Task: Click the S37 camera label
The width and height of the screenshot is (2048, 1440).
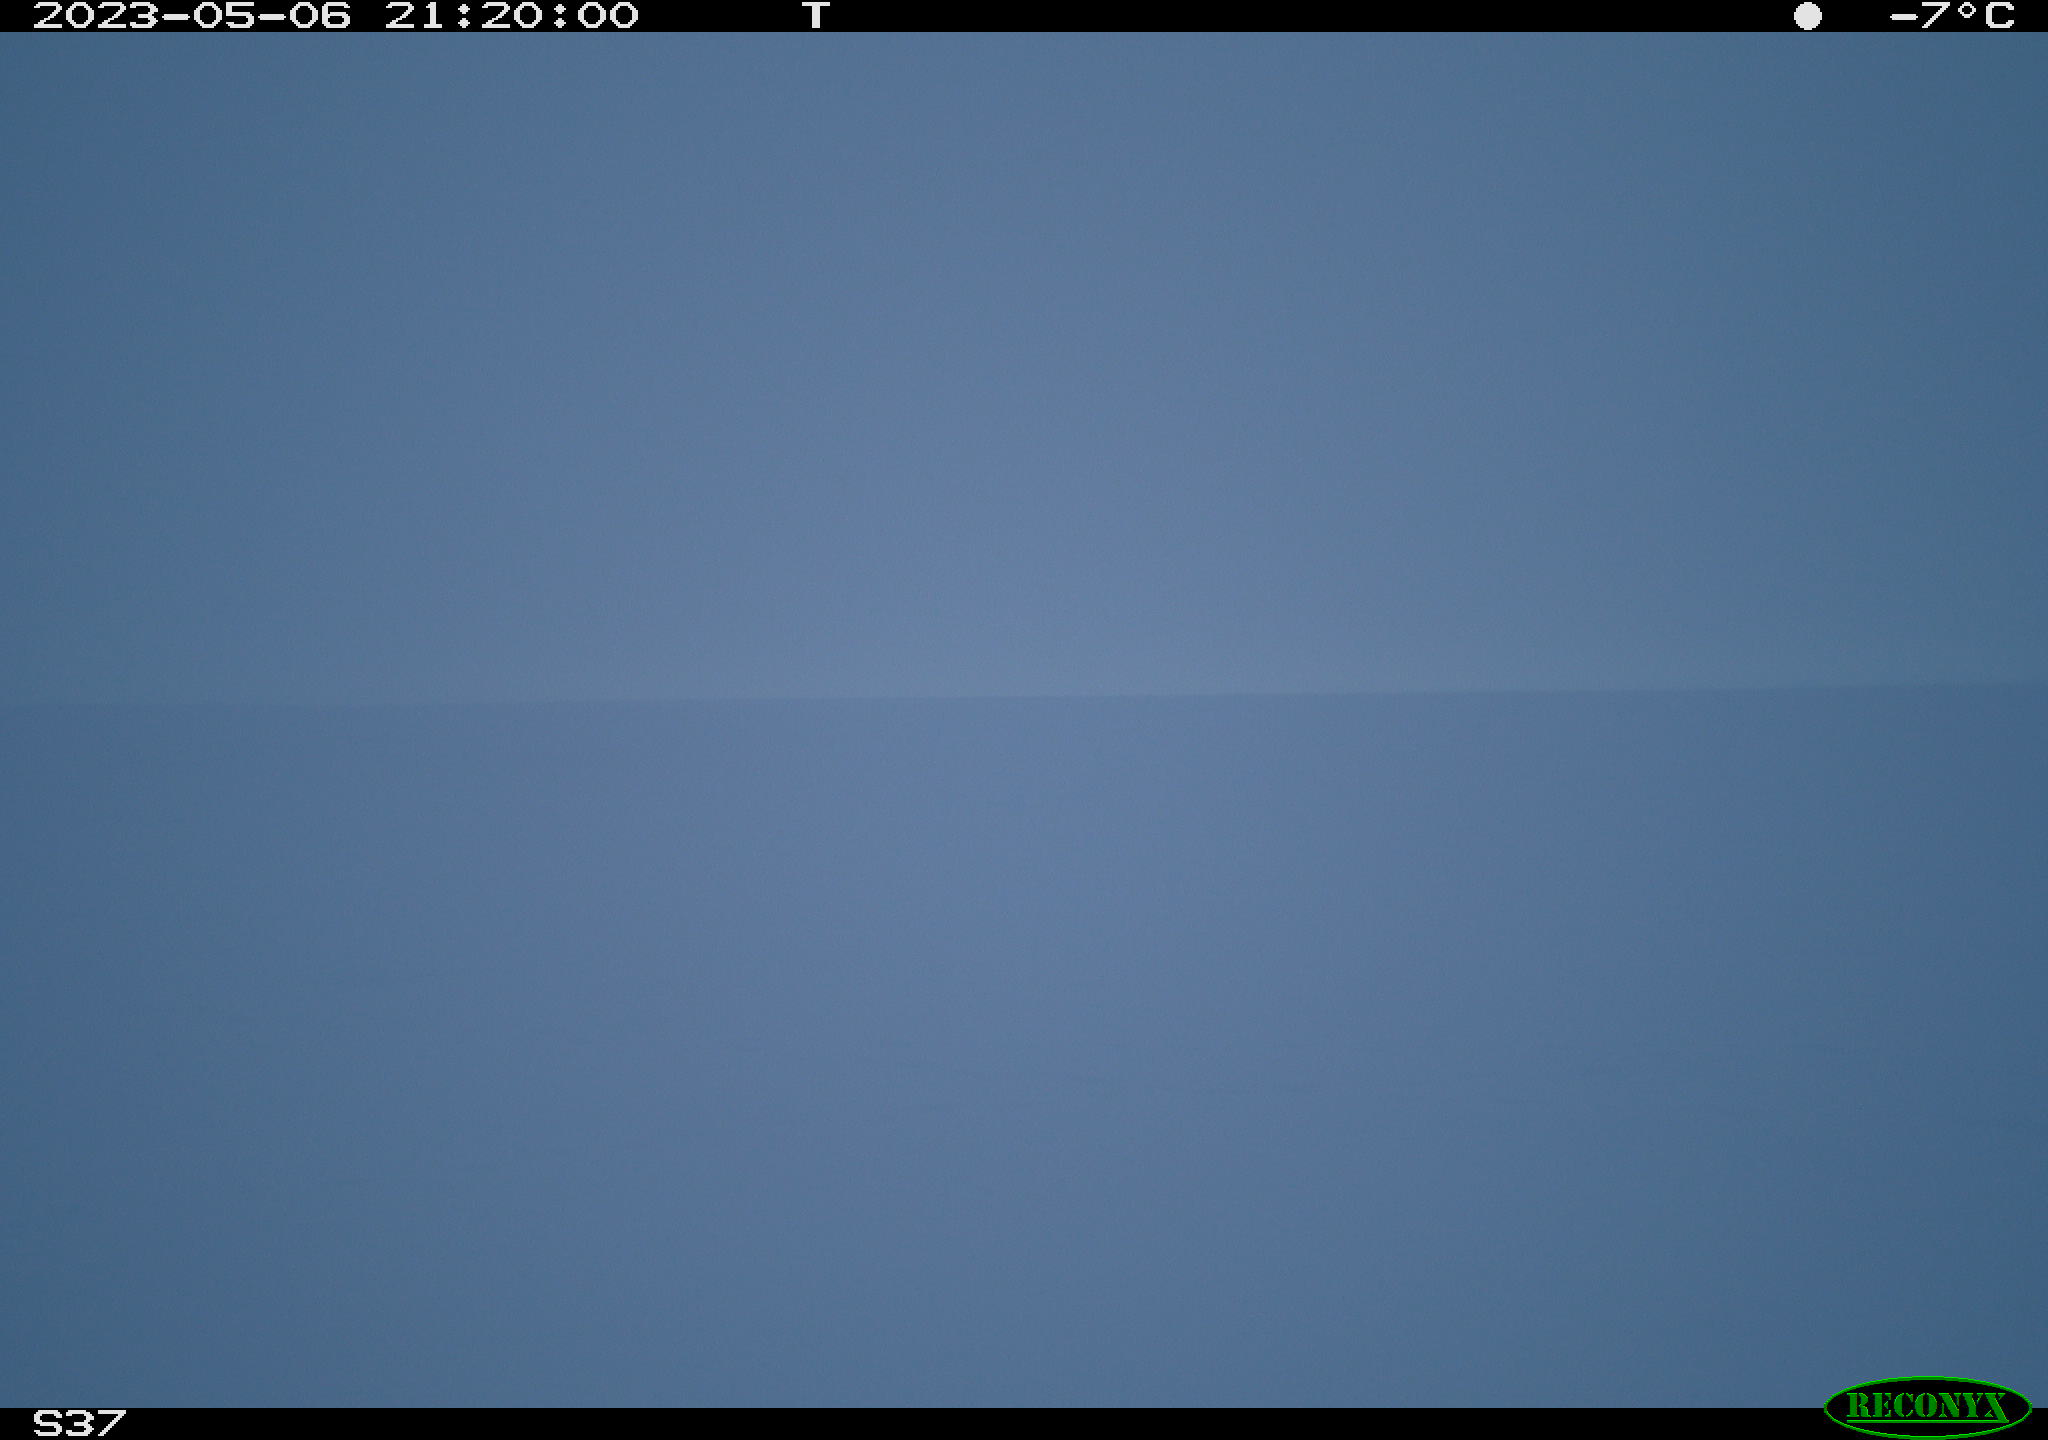Action: (x=79, y=1423)
